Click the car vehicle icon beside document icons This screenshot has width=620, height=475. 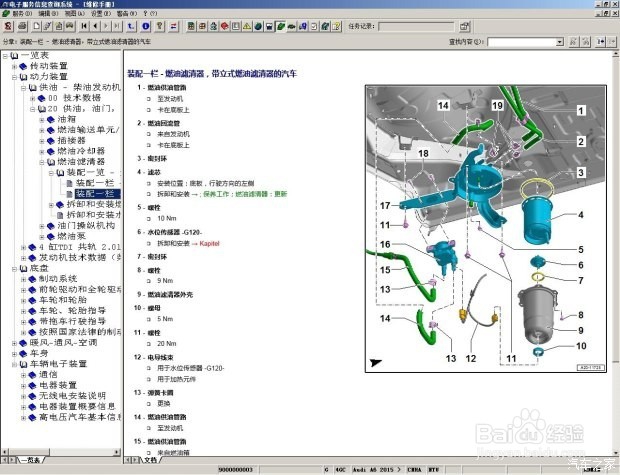coord(70,26)
